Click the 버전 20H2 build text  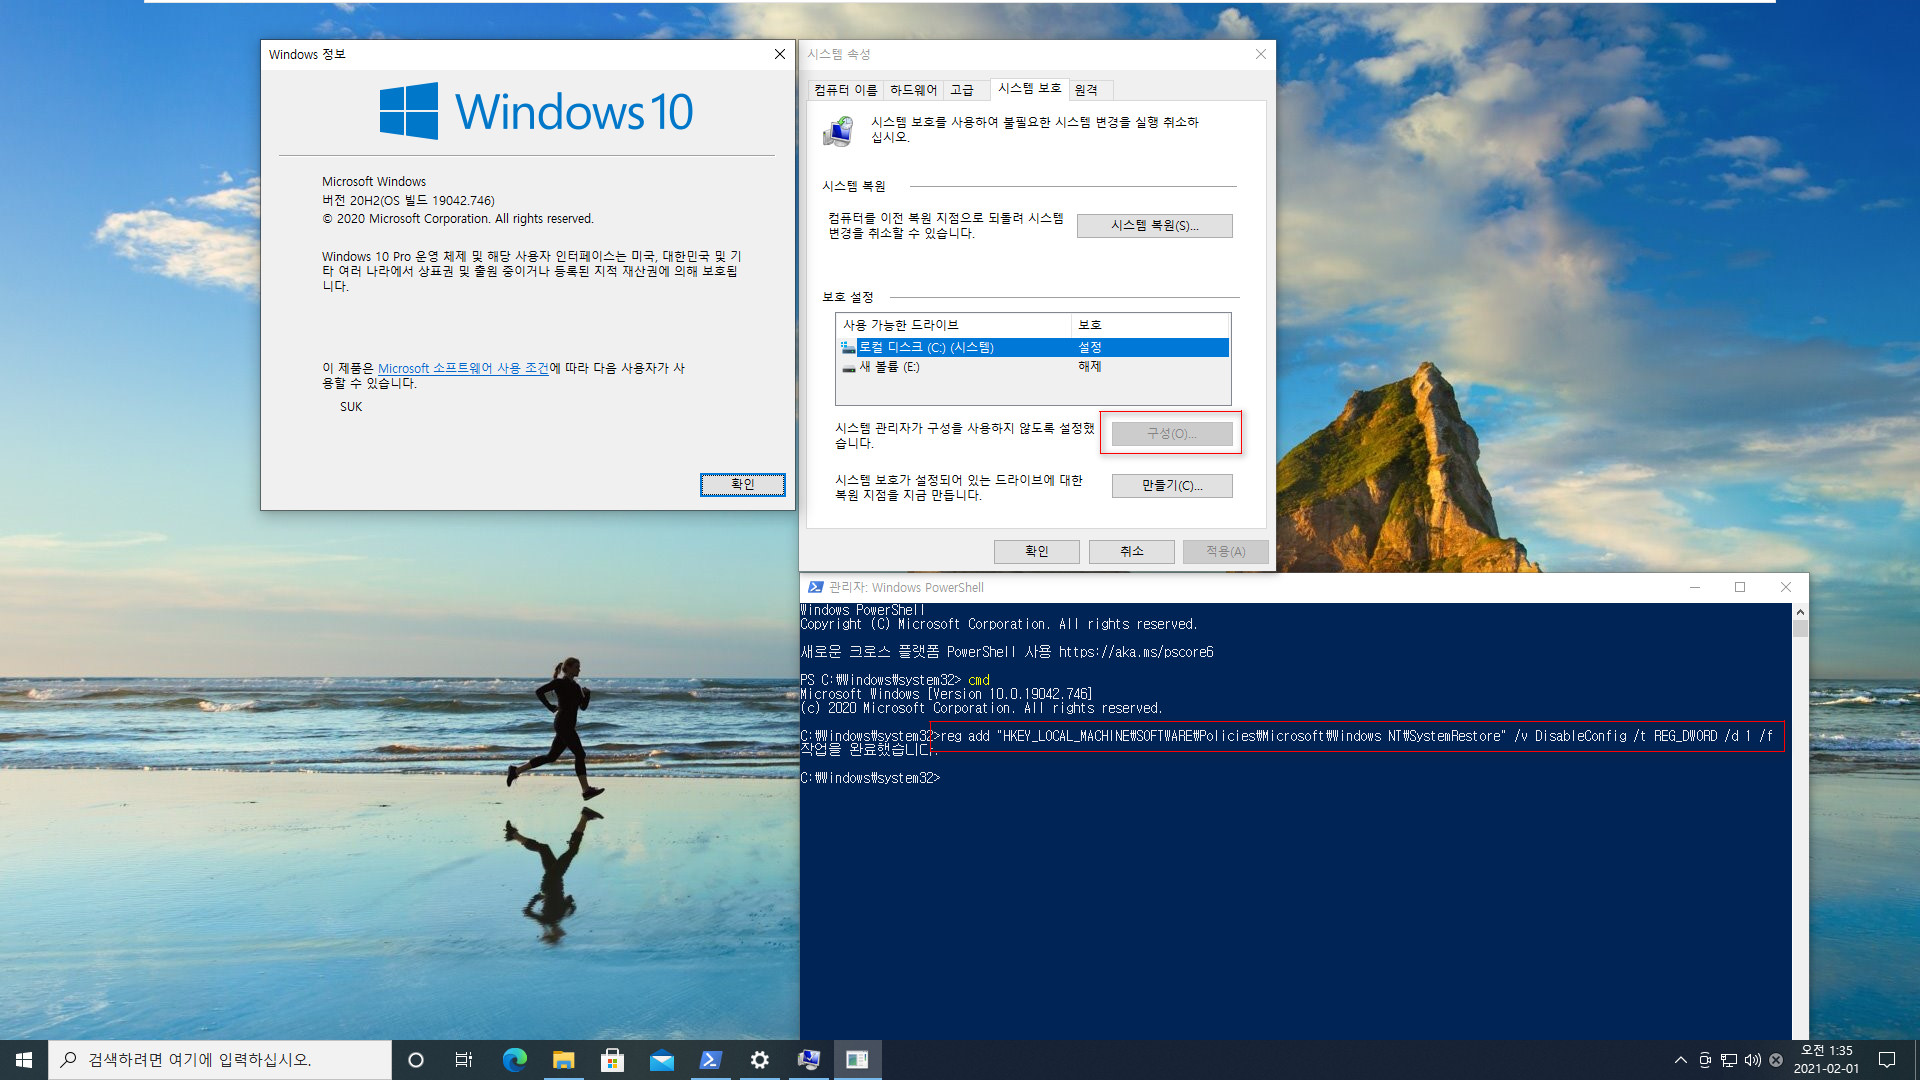coord(408,200)
